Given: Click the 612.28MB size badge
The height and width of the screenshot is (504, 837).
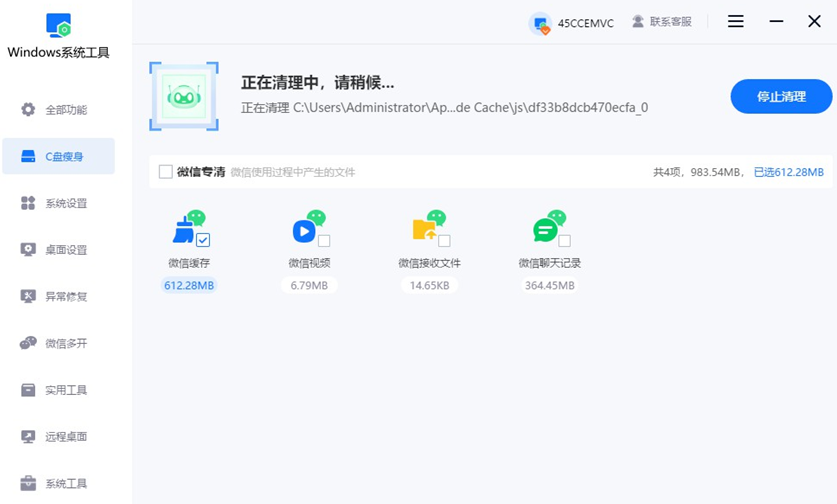Looking at the screenshot, I should click(189, 286).
